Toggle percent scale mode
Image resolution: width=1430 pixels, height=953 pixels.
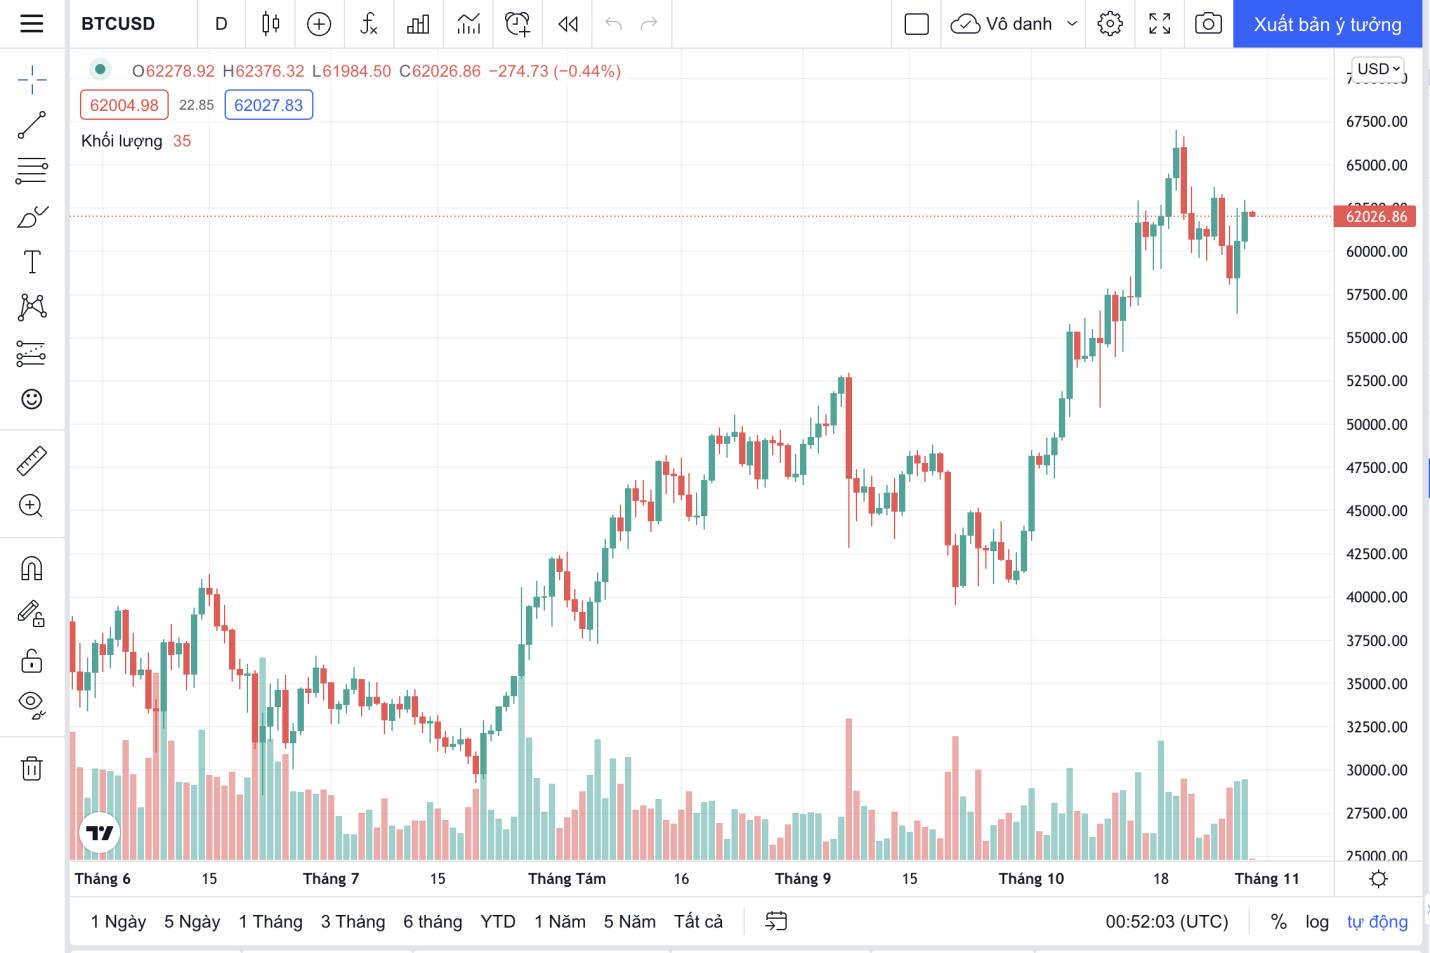point(1278,921)
